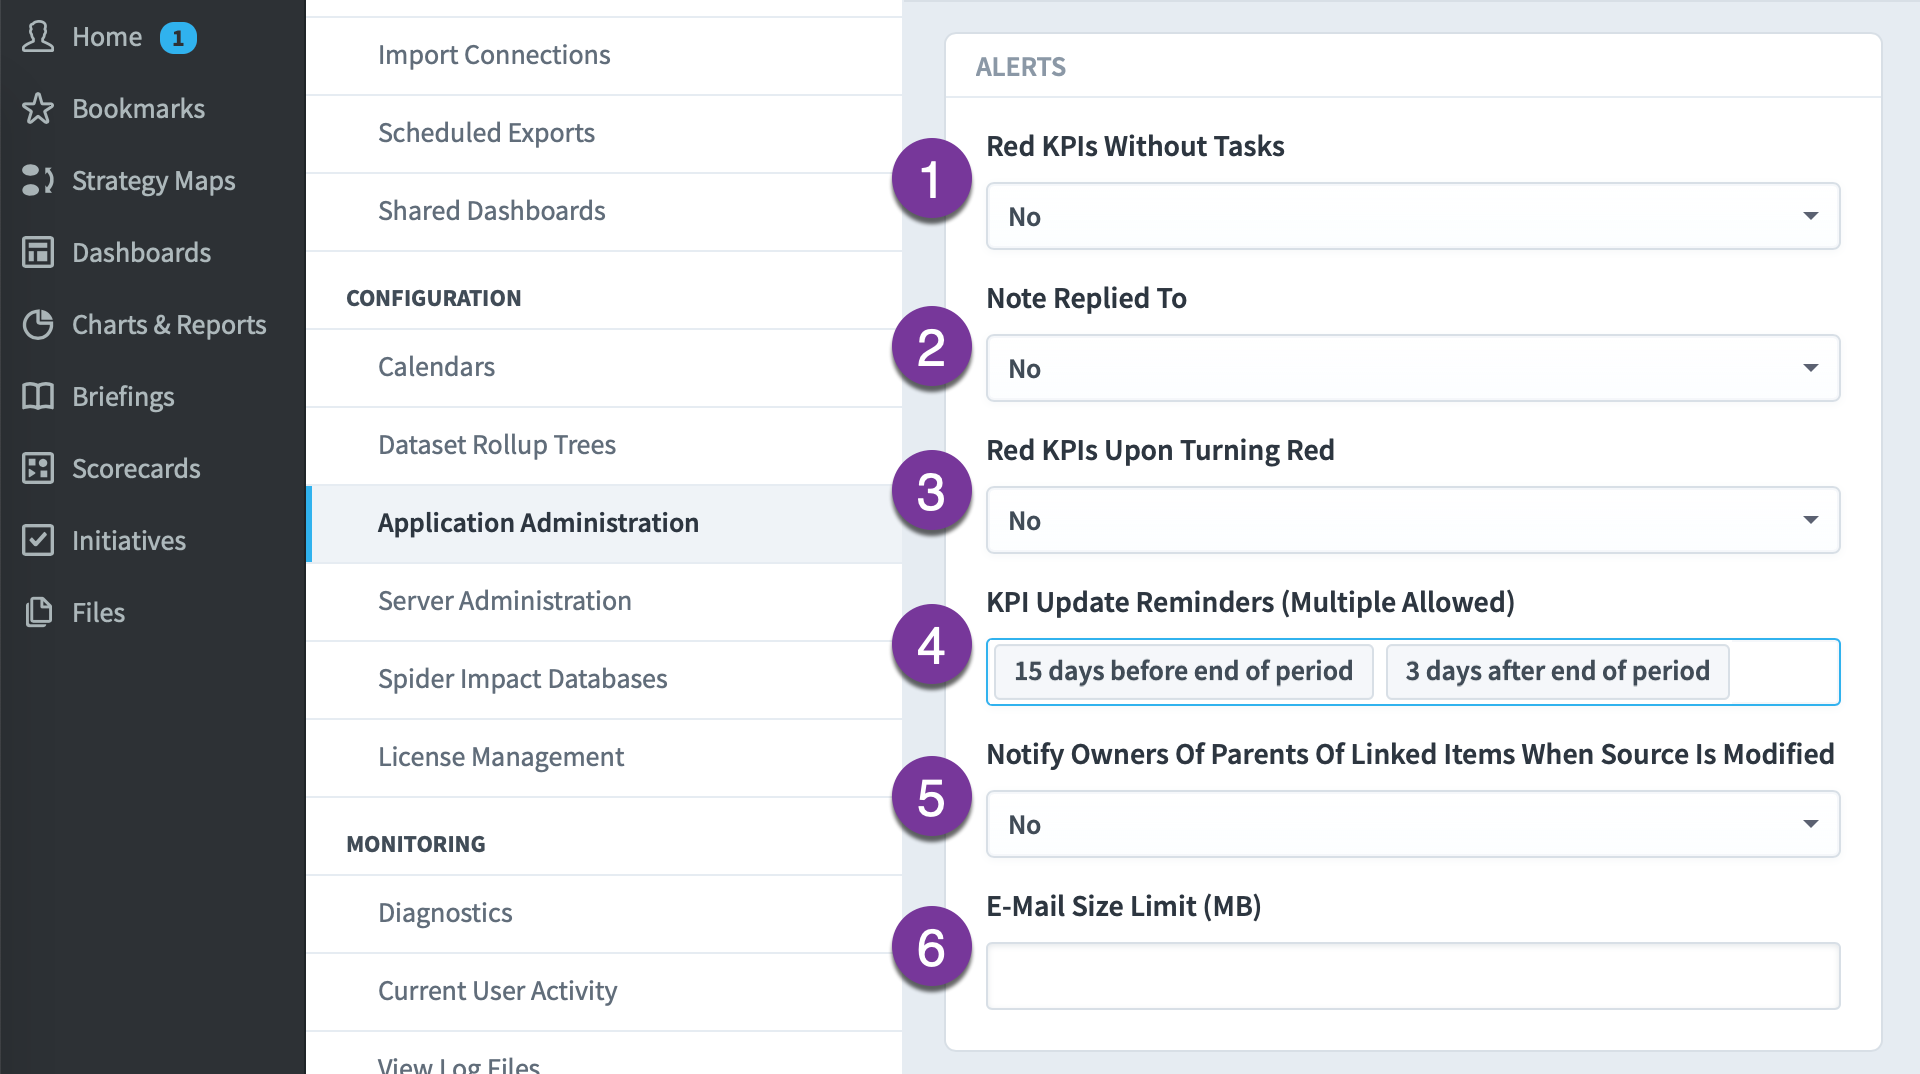Open Note Replied To dropdown
The height and width of the screenshot is (1074, 1920).
pos(1413,368)
